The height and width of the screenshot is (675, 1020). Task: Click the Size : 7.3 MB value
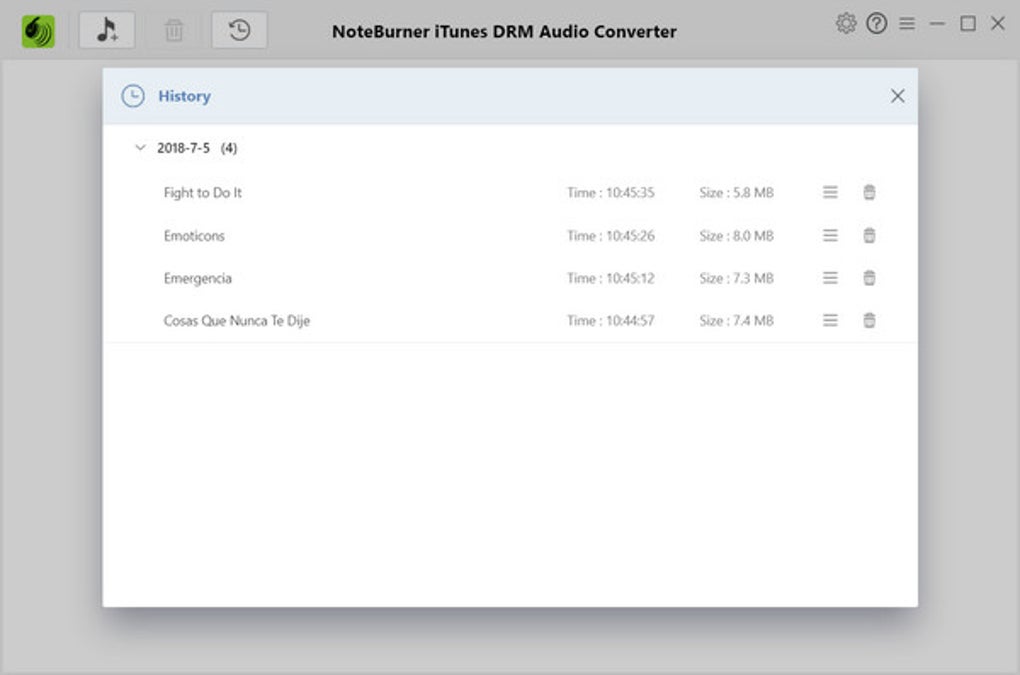click(x=736, y=278)
